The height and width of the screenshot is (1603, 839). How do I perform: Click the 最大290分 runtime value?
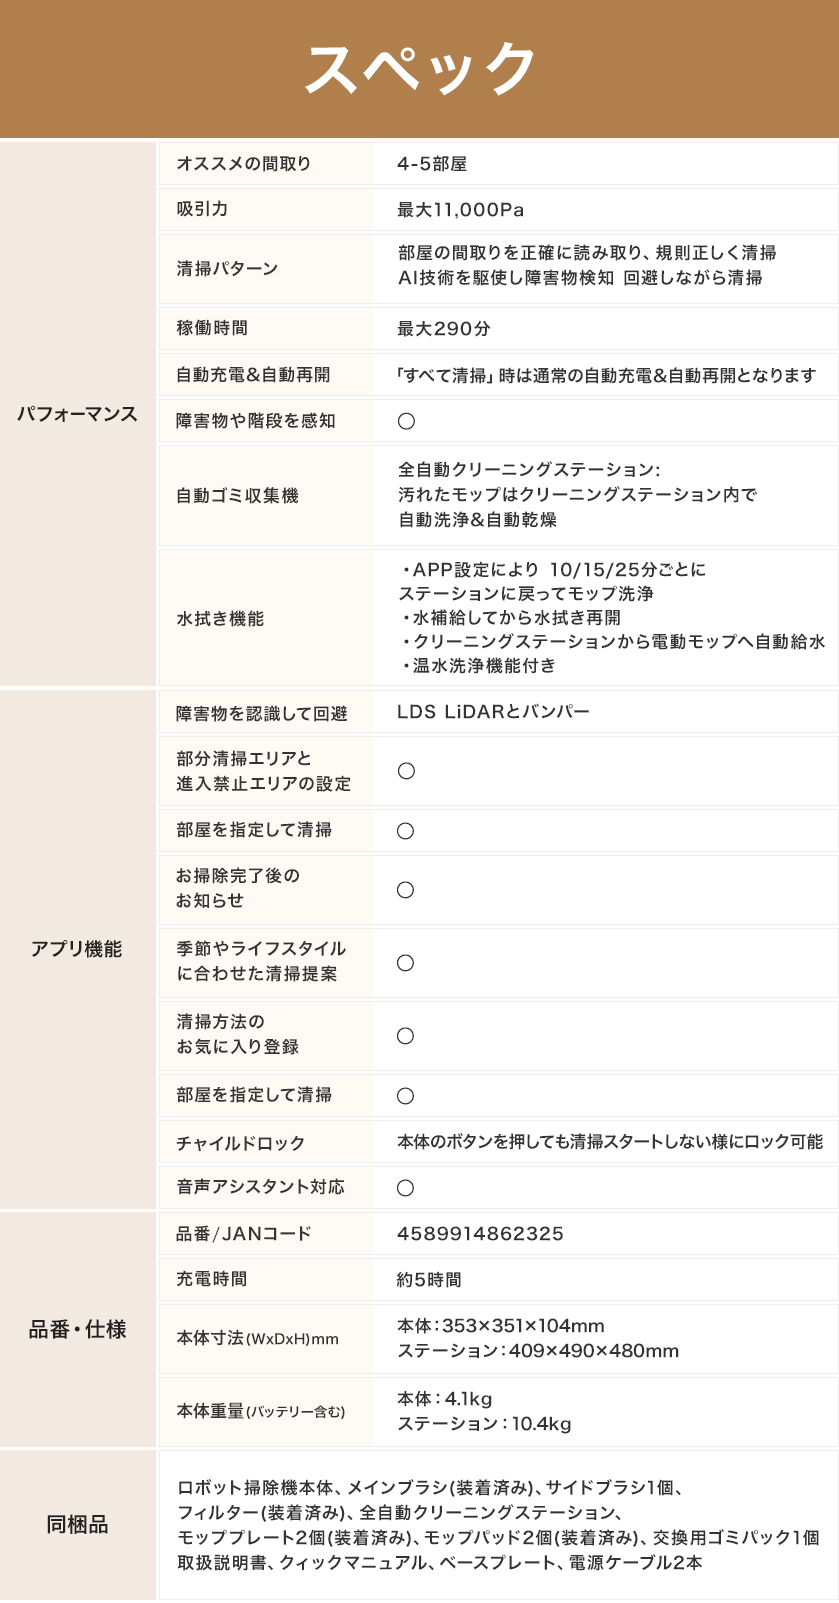(443, 328)
